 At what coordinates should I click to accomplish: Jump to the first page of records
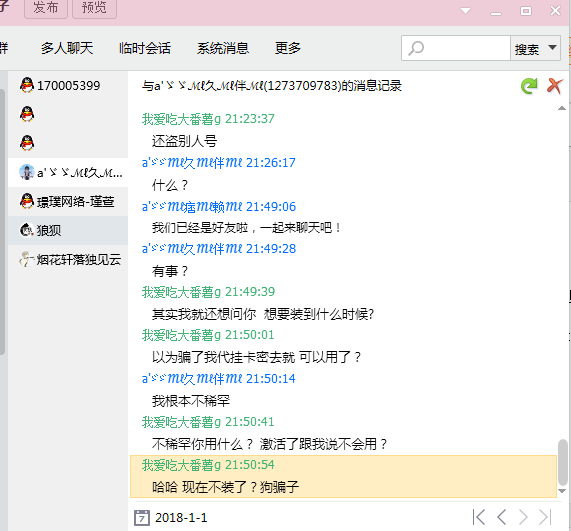tap(479, 517)
